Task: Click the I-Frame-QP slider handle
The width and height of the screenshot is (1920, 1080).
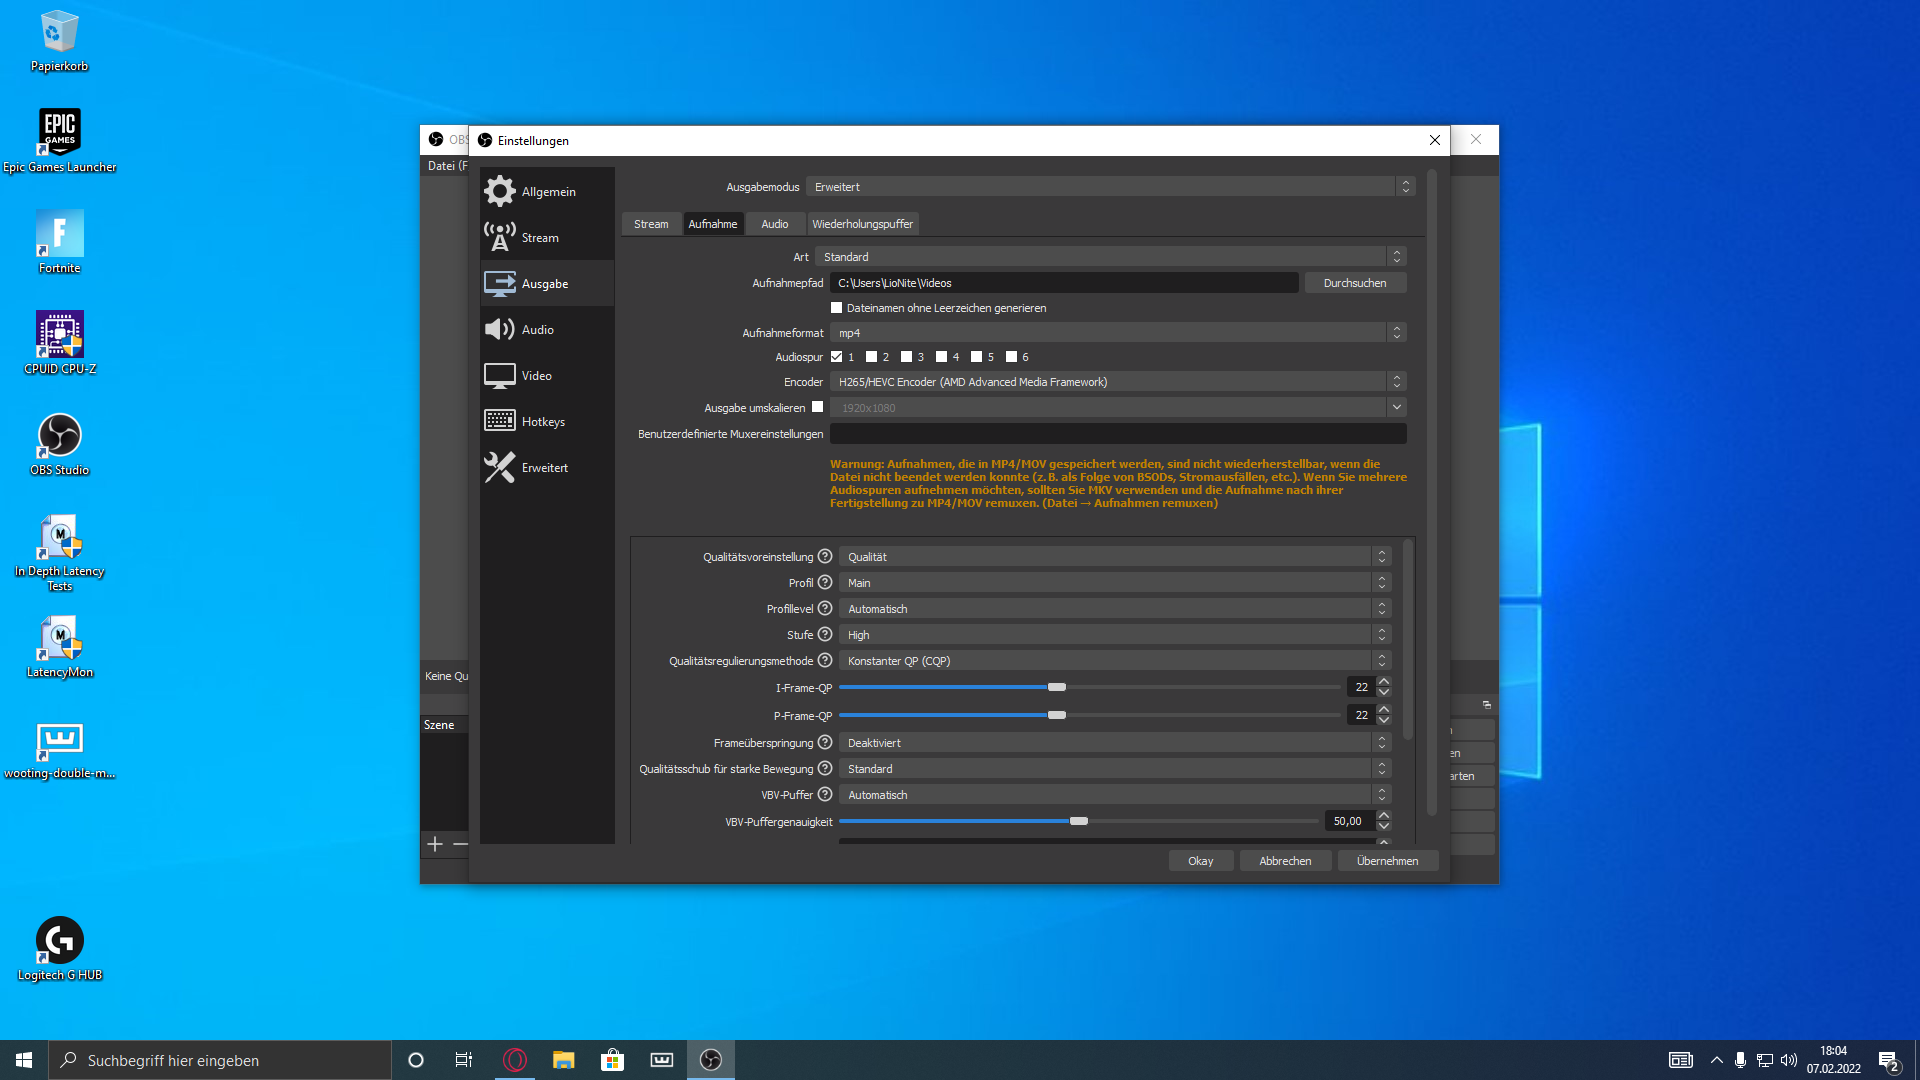Action: pos(1057,687)
